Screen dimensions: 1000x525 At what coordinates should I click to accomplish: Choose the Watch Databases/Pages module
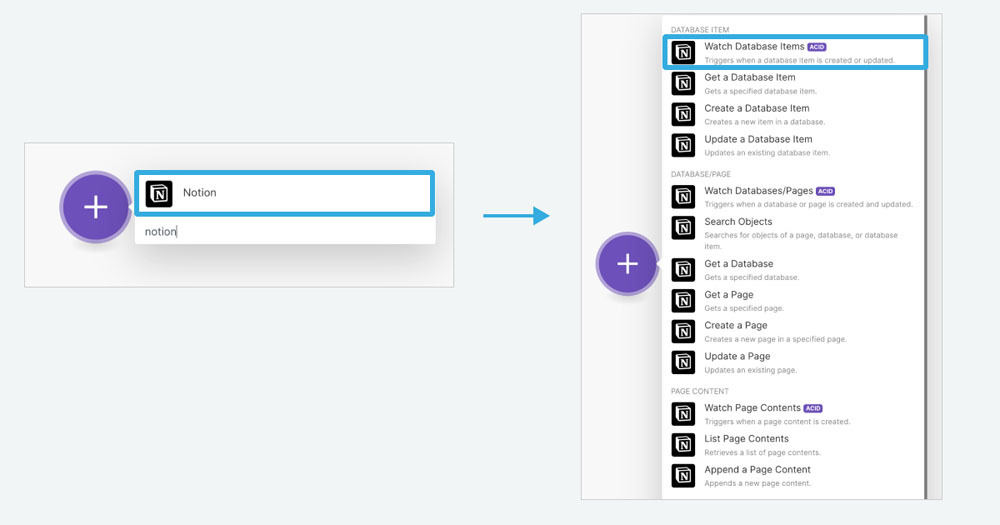tap(795, 196)
